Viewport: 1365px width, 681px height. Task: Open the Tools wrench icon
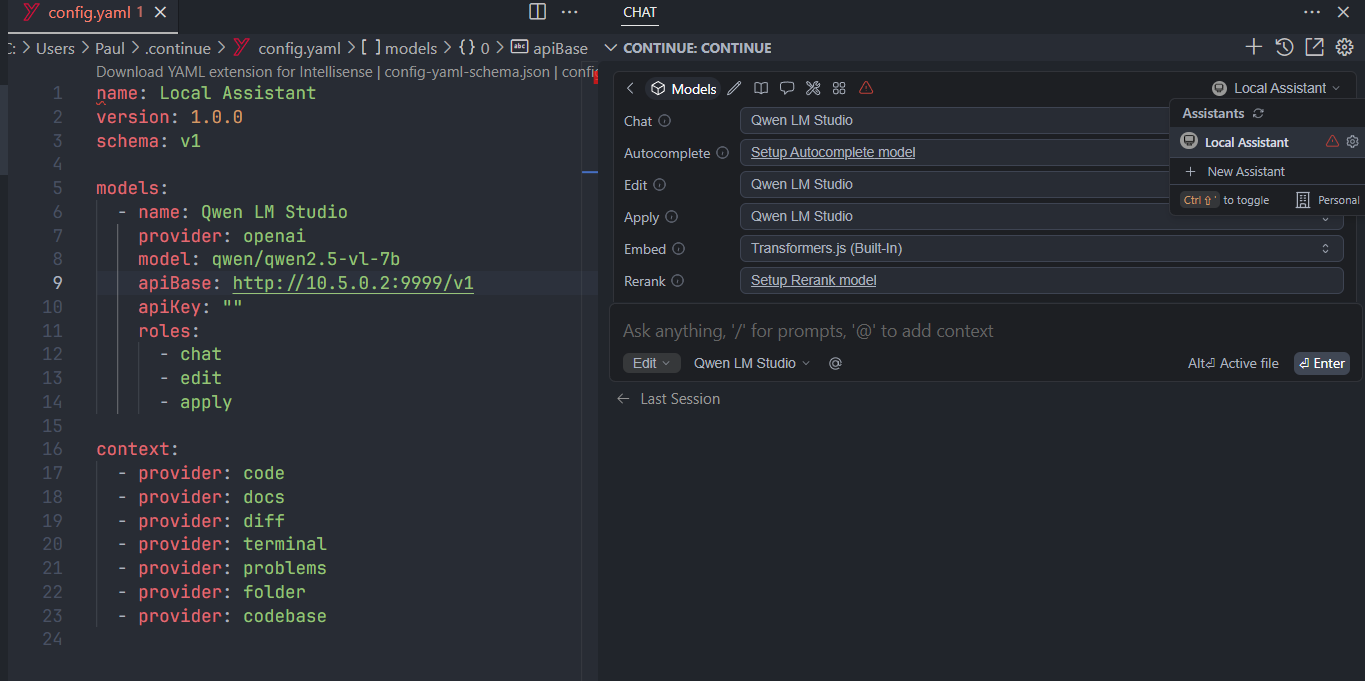pyautogui.click(x=813, y=88)
